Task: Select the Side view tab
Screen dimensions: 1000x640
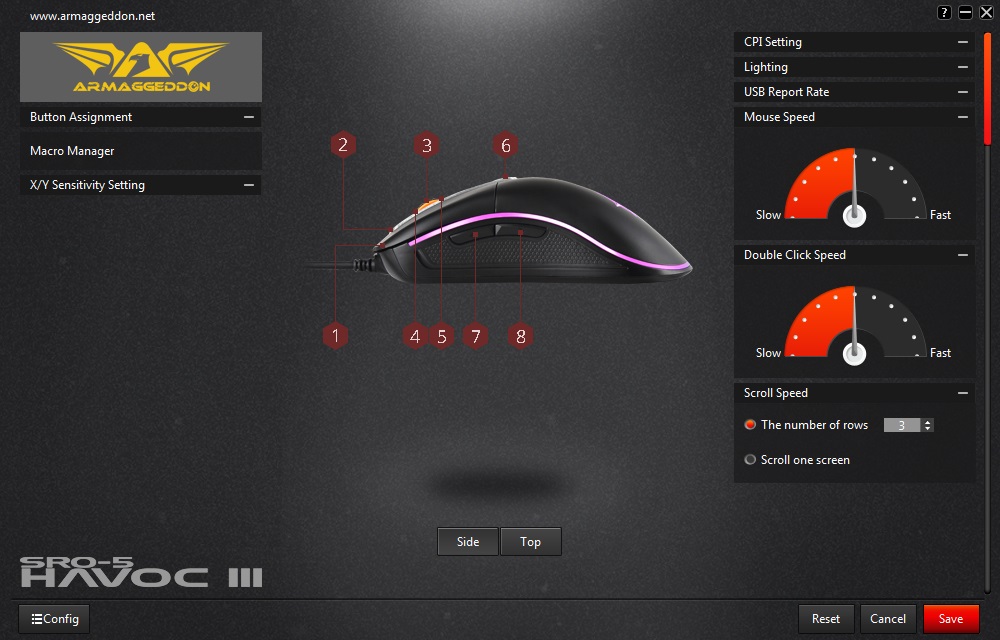Action: click(x=467, y=541)
